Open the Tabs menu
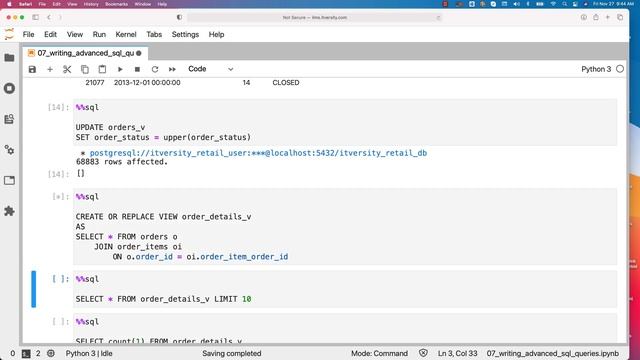This screenshot has width=640, height=360. (x=154, y=34)
